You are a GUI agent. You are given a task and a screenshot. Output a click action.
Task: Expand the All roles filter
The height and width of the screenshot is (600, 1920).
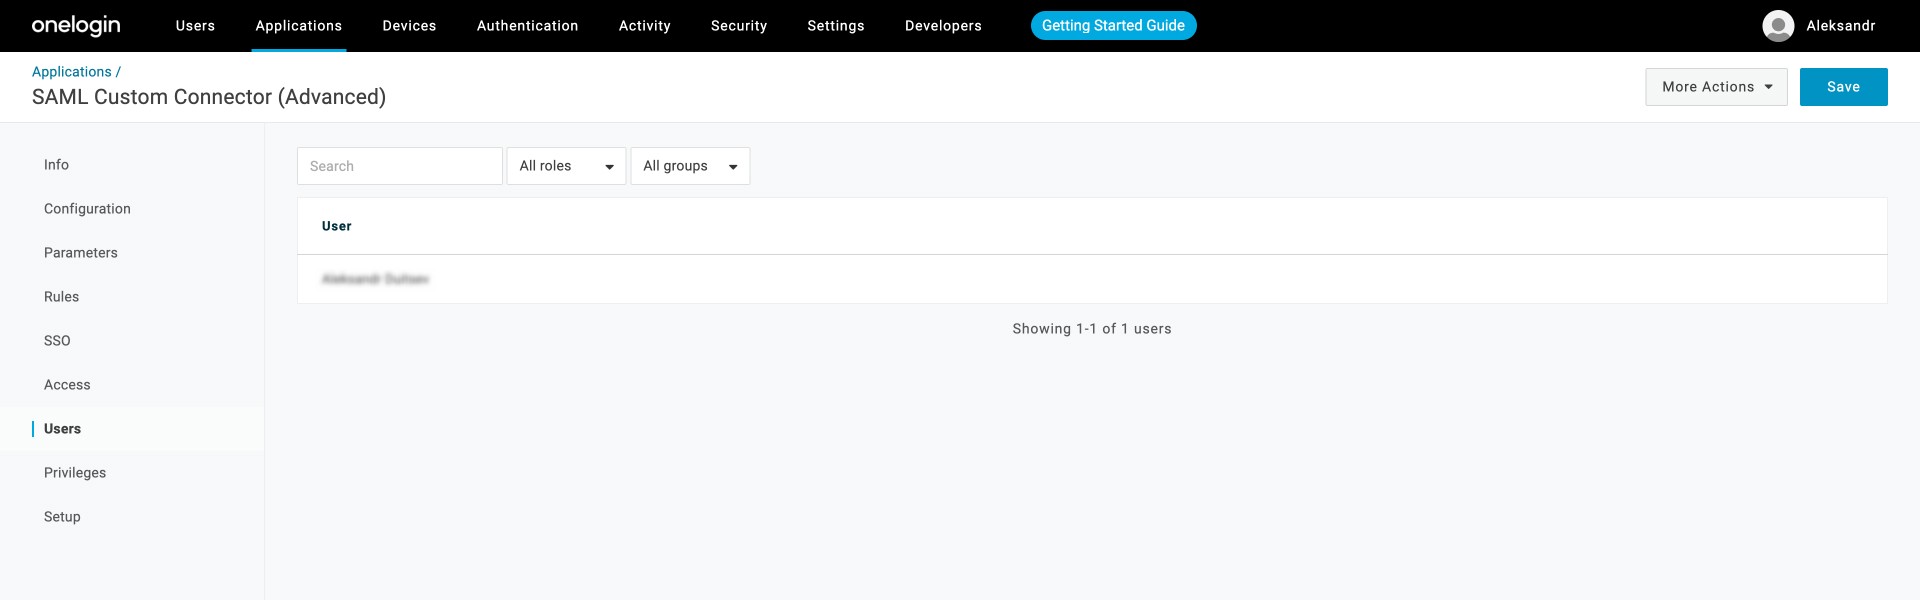[x=566, y=166]
